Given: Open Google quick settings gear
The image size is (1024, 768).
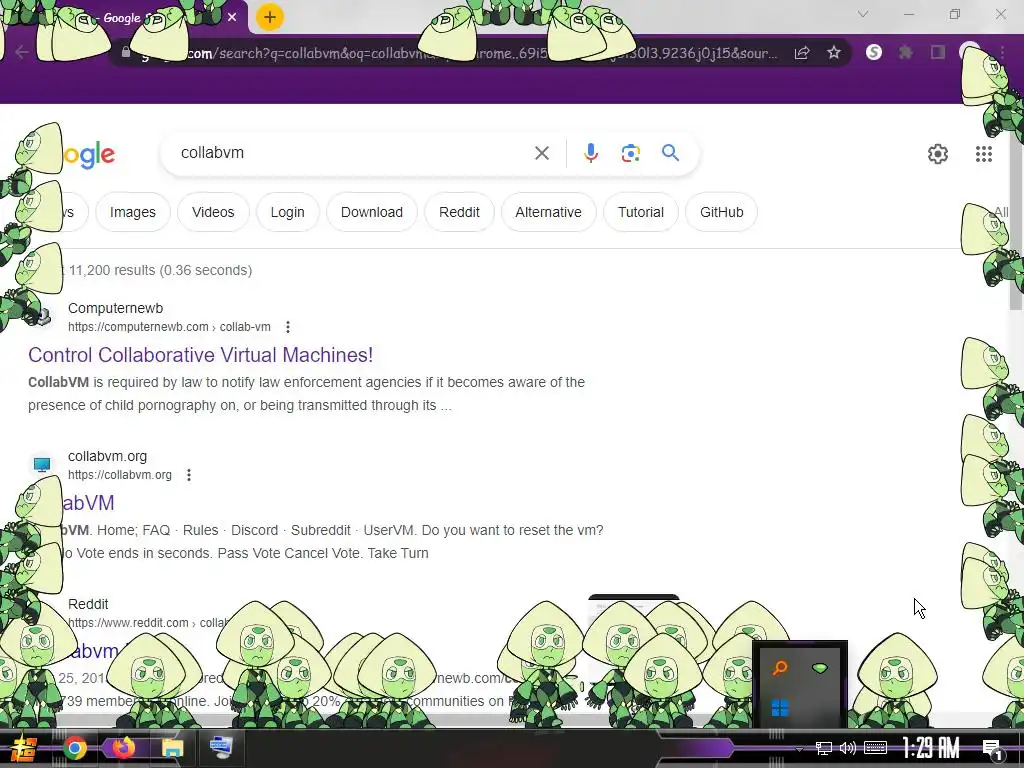Looking at the screenshot, I should click(938, 154).
